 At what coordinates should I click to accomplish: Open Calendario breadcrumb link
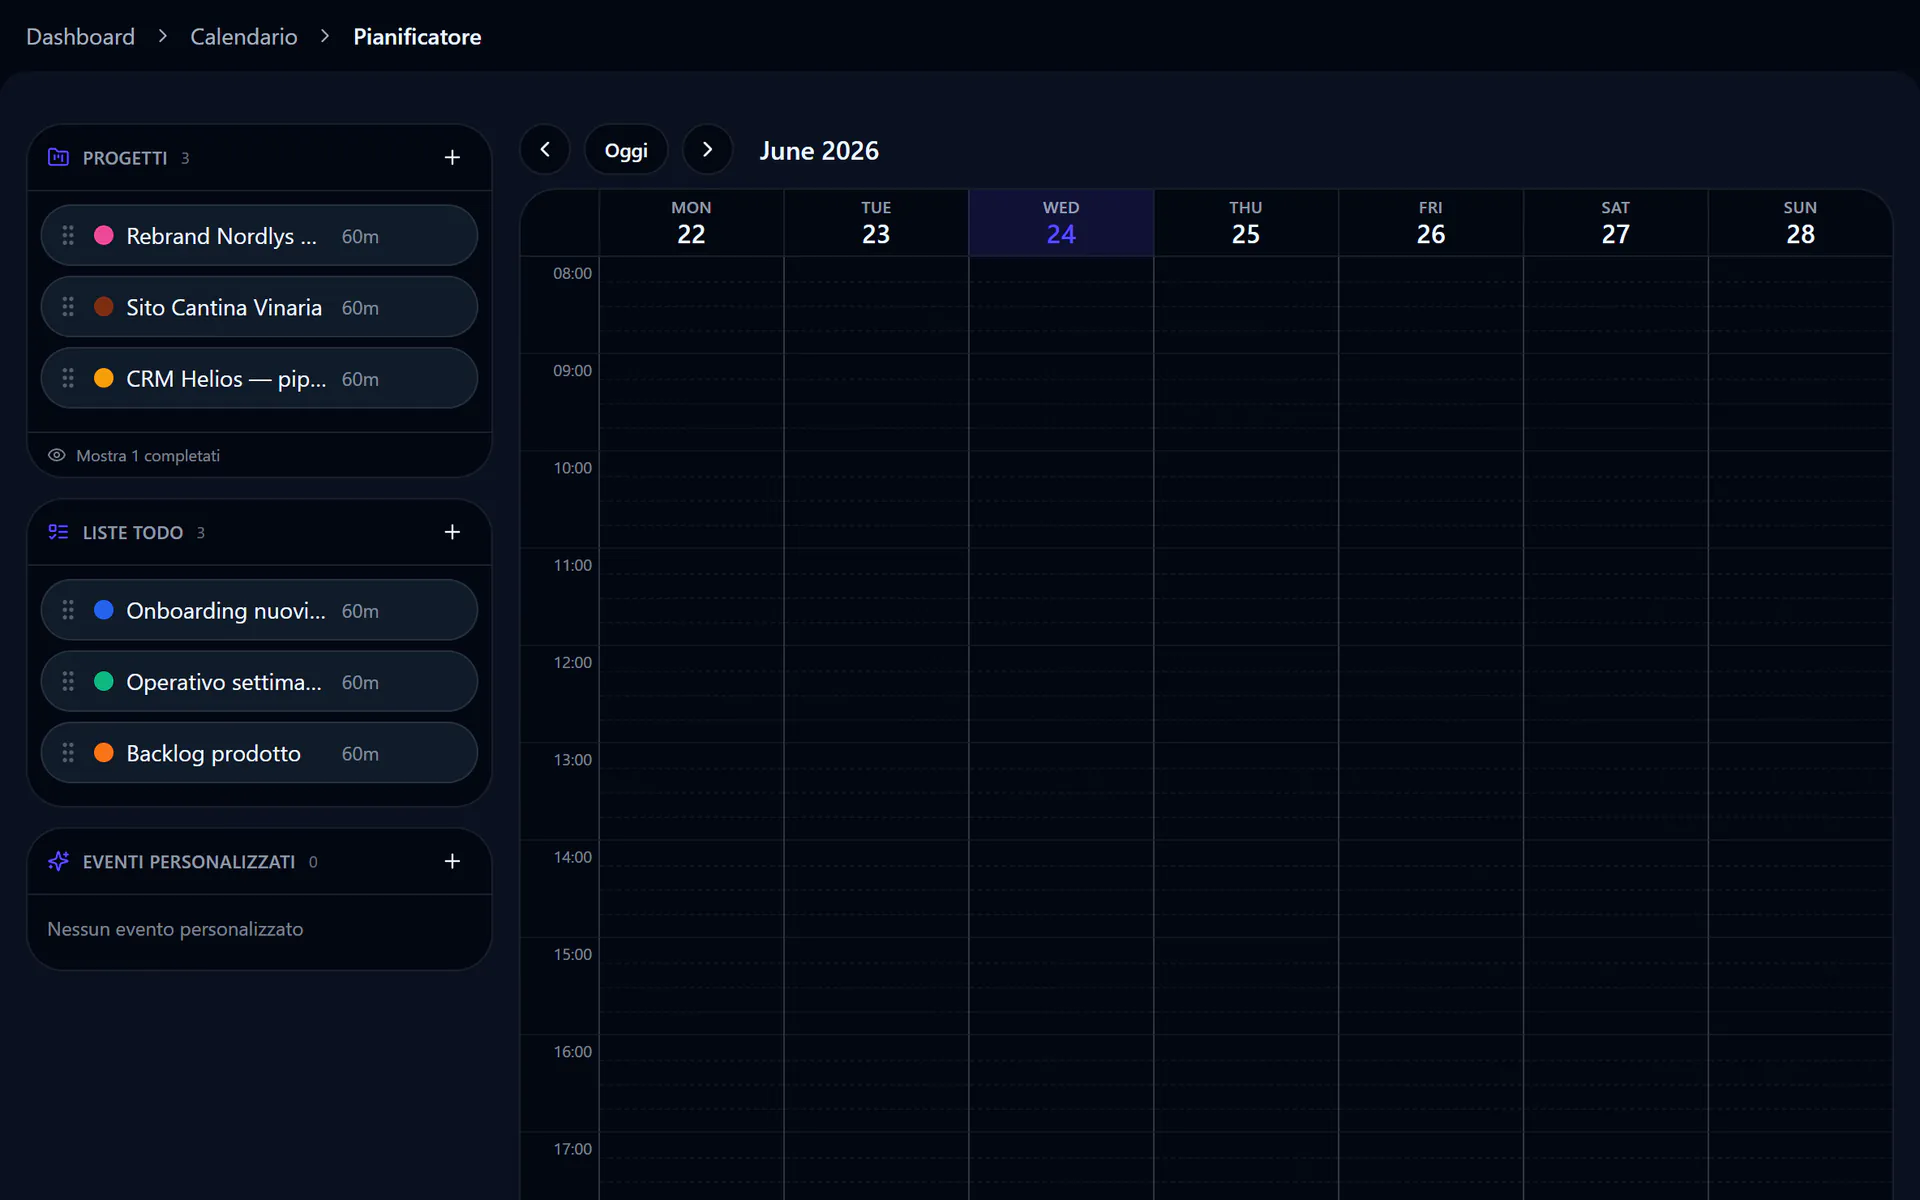[x=244, y=37]
